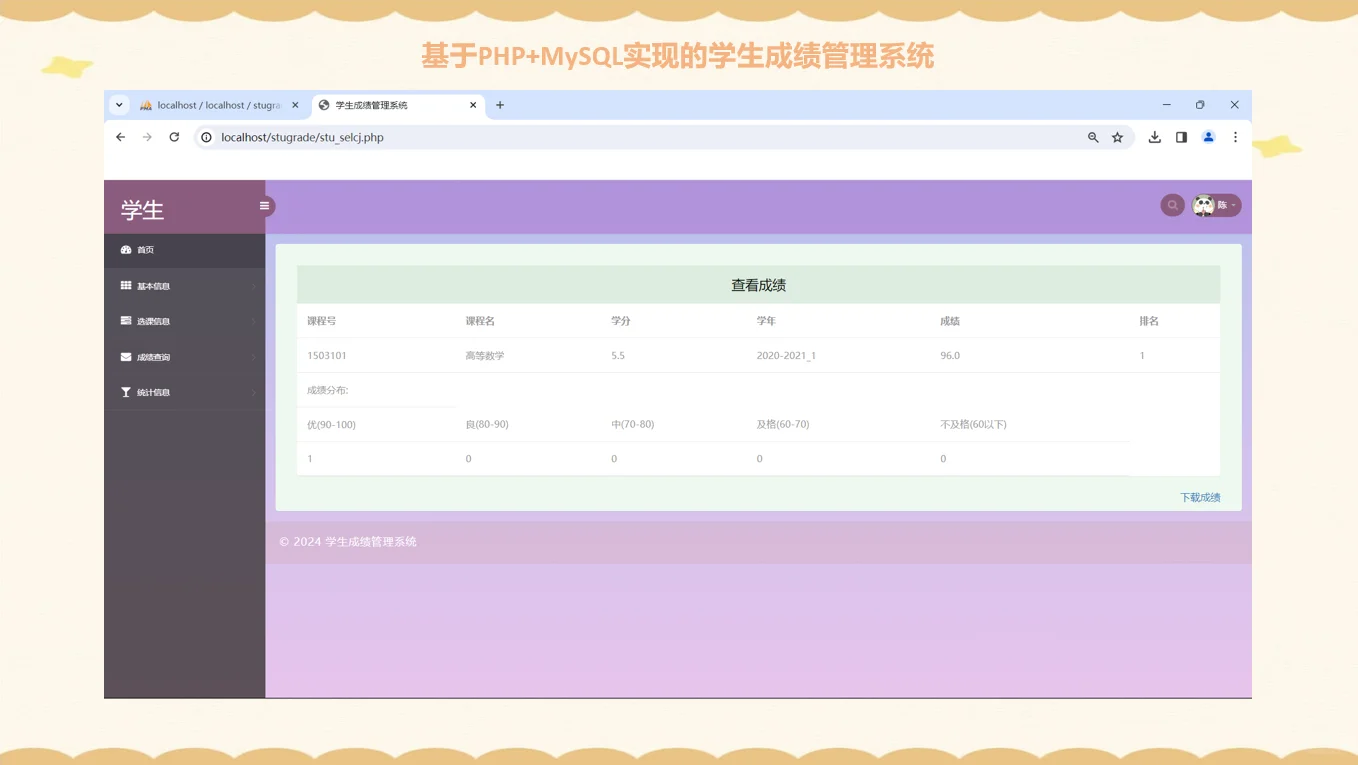The image size is (1358, 765).
Task: Expand the 统计信息 sidebar chevron
Action: pyautogui.click(x=253, y=391)
